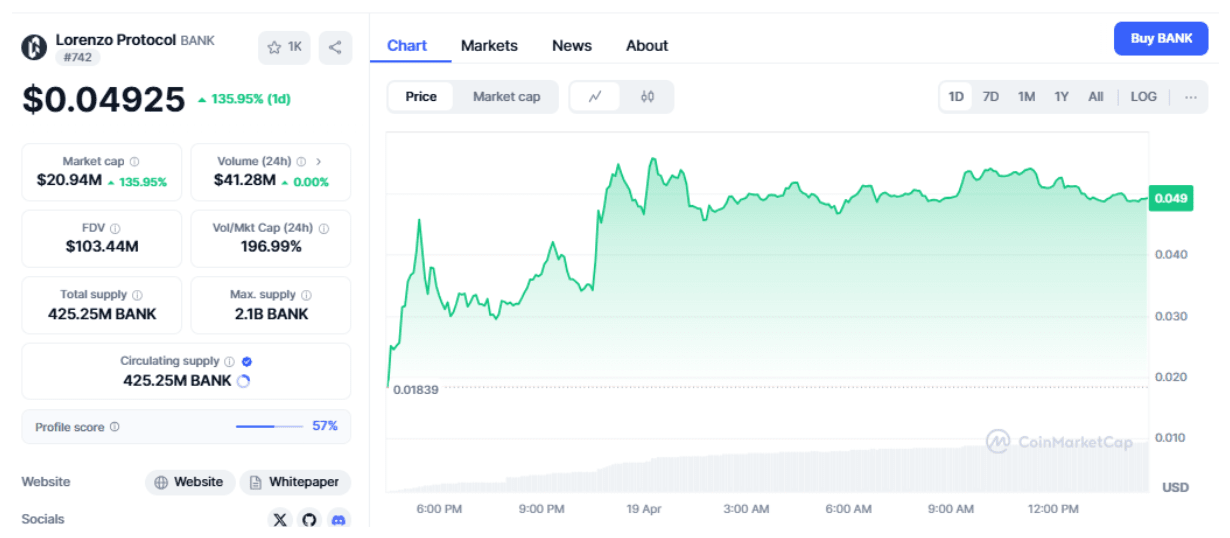Viewport: 1230px width, 538px height.
Task: Expand Volume (24h) chevron arrow
Action: (319, 161)
